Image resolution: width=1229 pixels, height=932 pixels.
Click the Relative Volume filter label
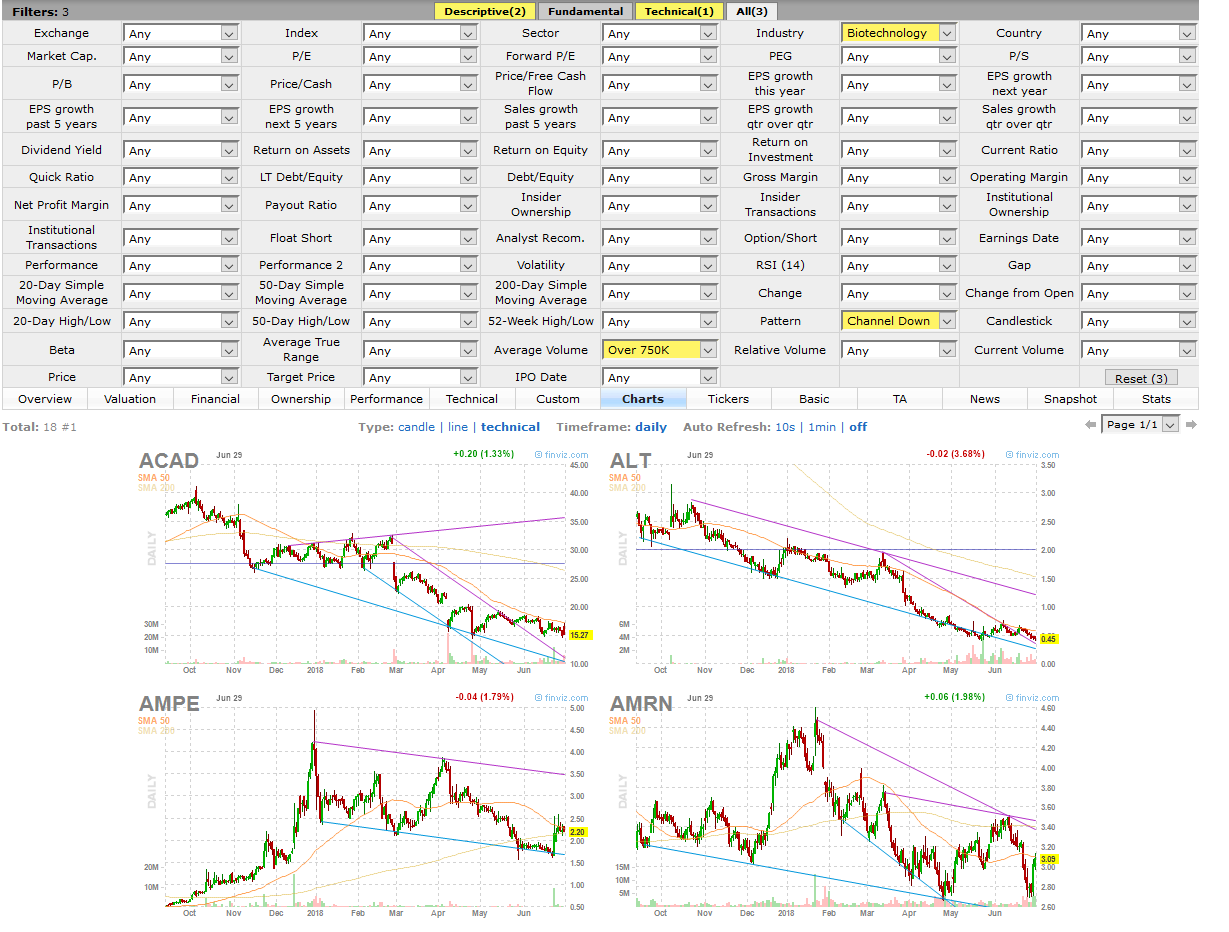(x=780, y=350)
